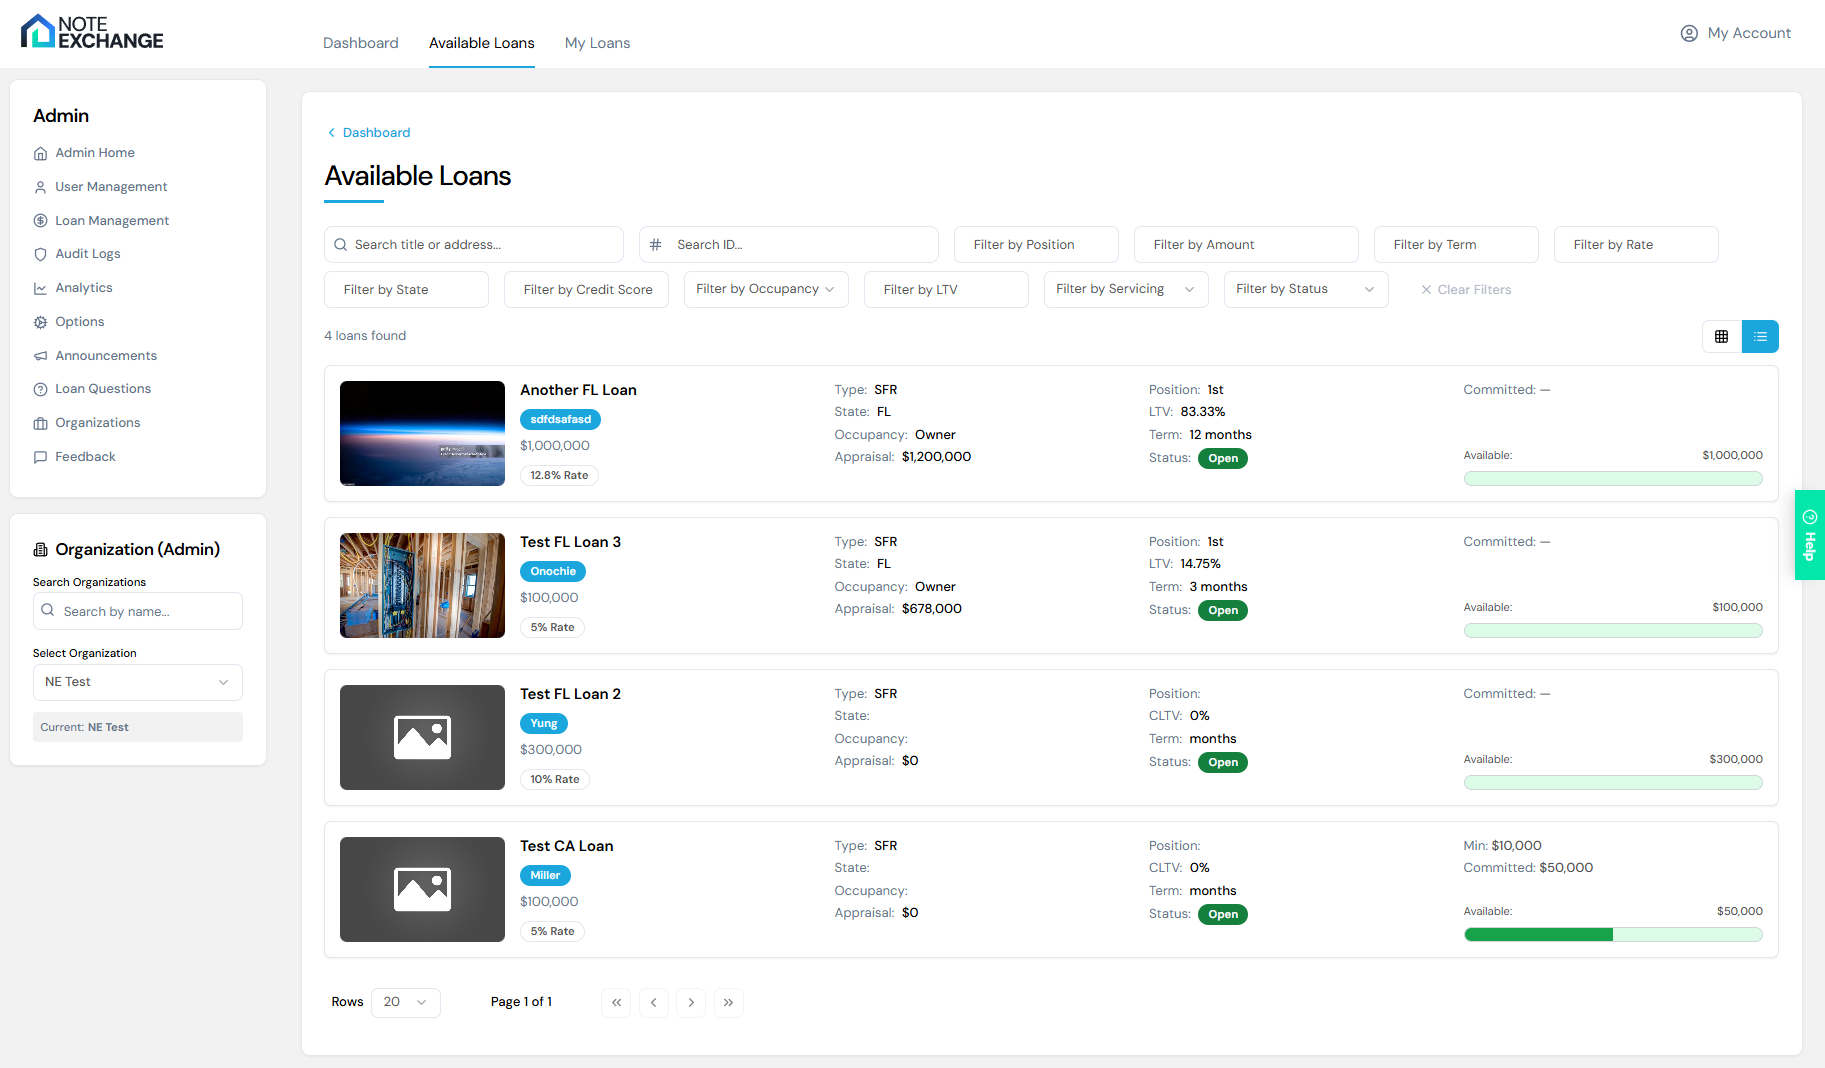Clear all active filters

click(x=1466, y=289)
